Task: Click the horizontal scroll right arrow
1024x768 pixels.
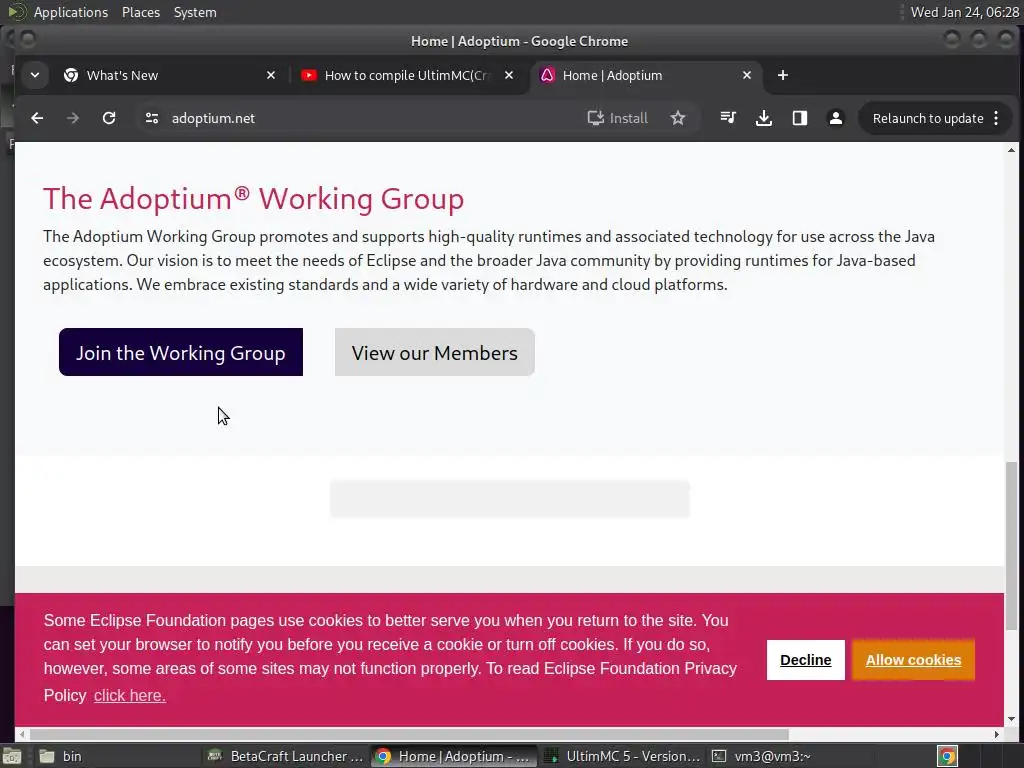Action: (x=997, y=734)
